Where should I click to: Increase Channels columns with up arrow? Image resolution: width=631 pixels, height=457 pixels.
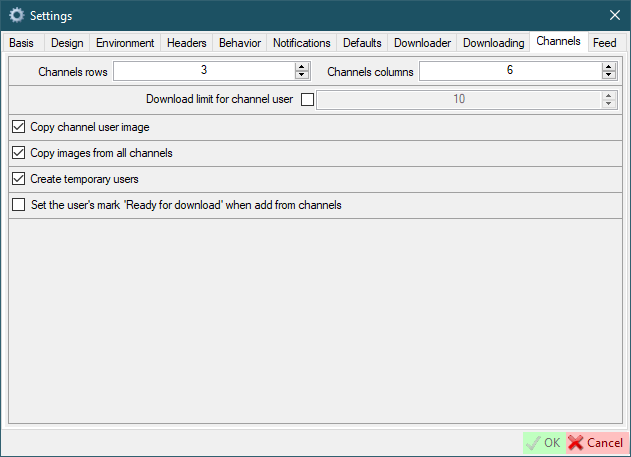(608, 67)
